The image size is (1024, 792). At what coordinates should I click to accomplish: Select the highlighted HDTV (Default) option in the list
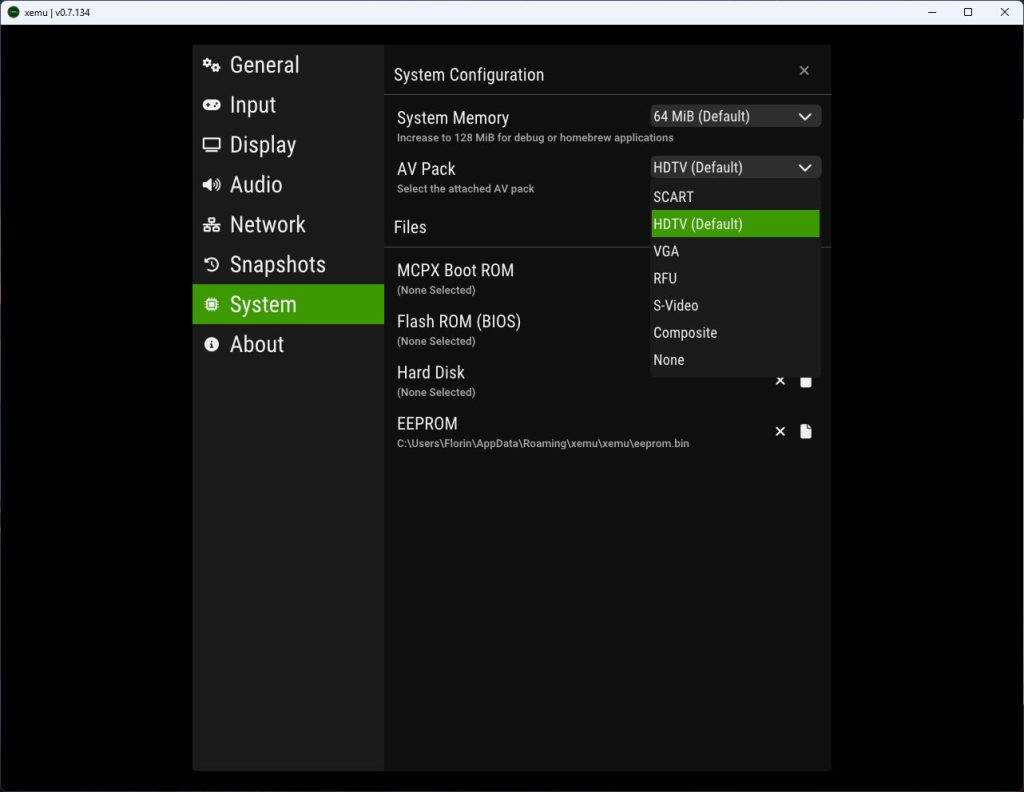pos(735,224)
